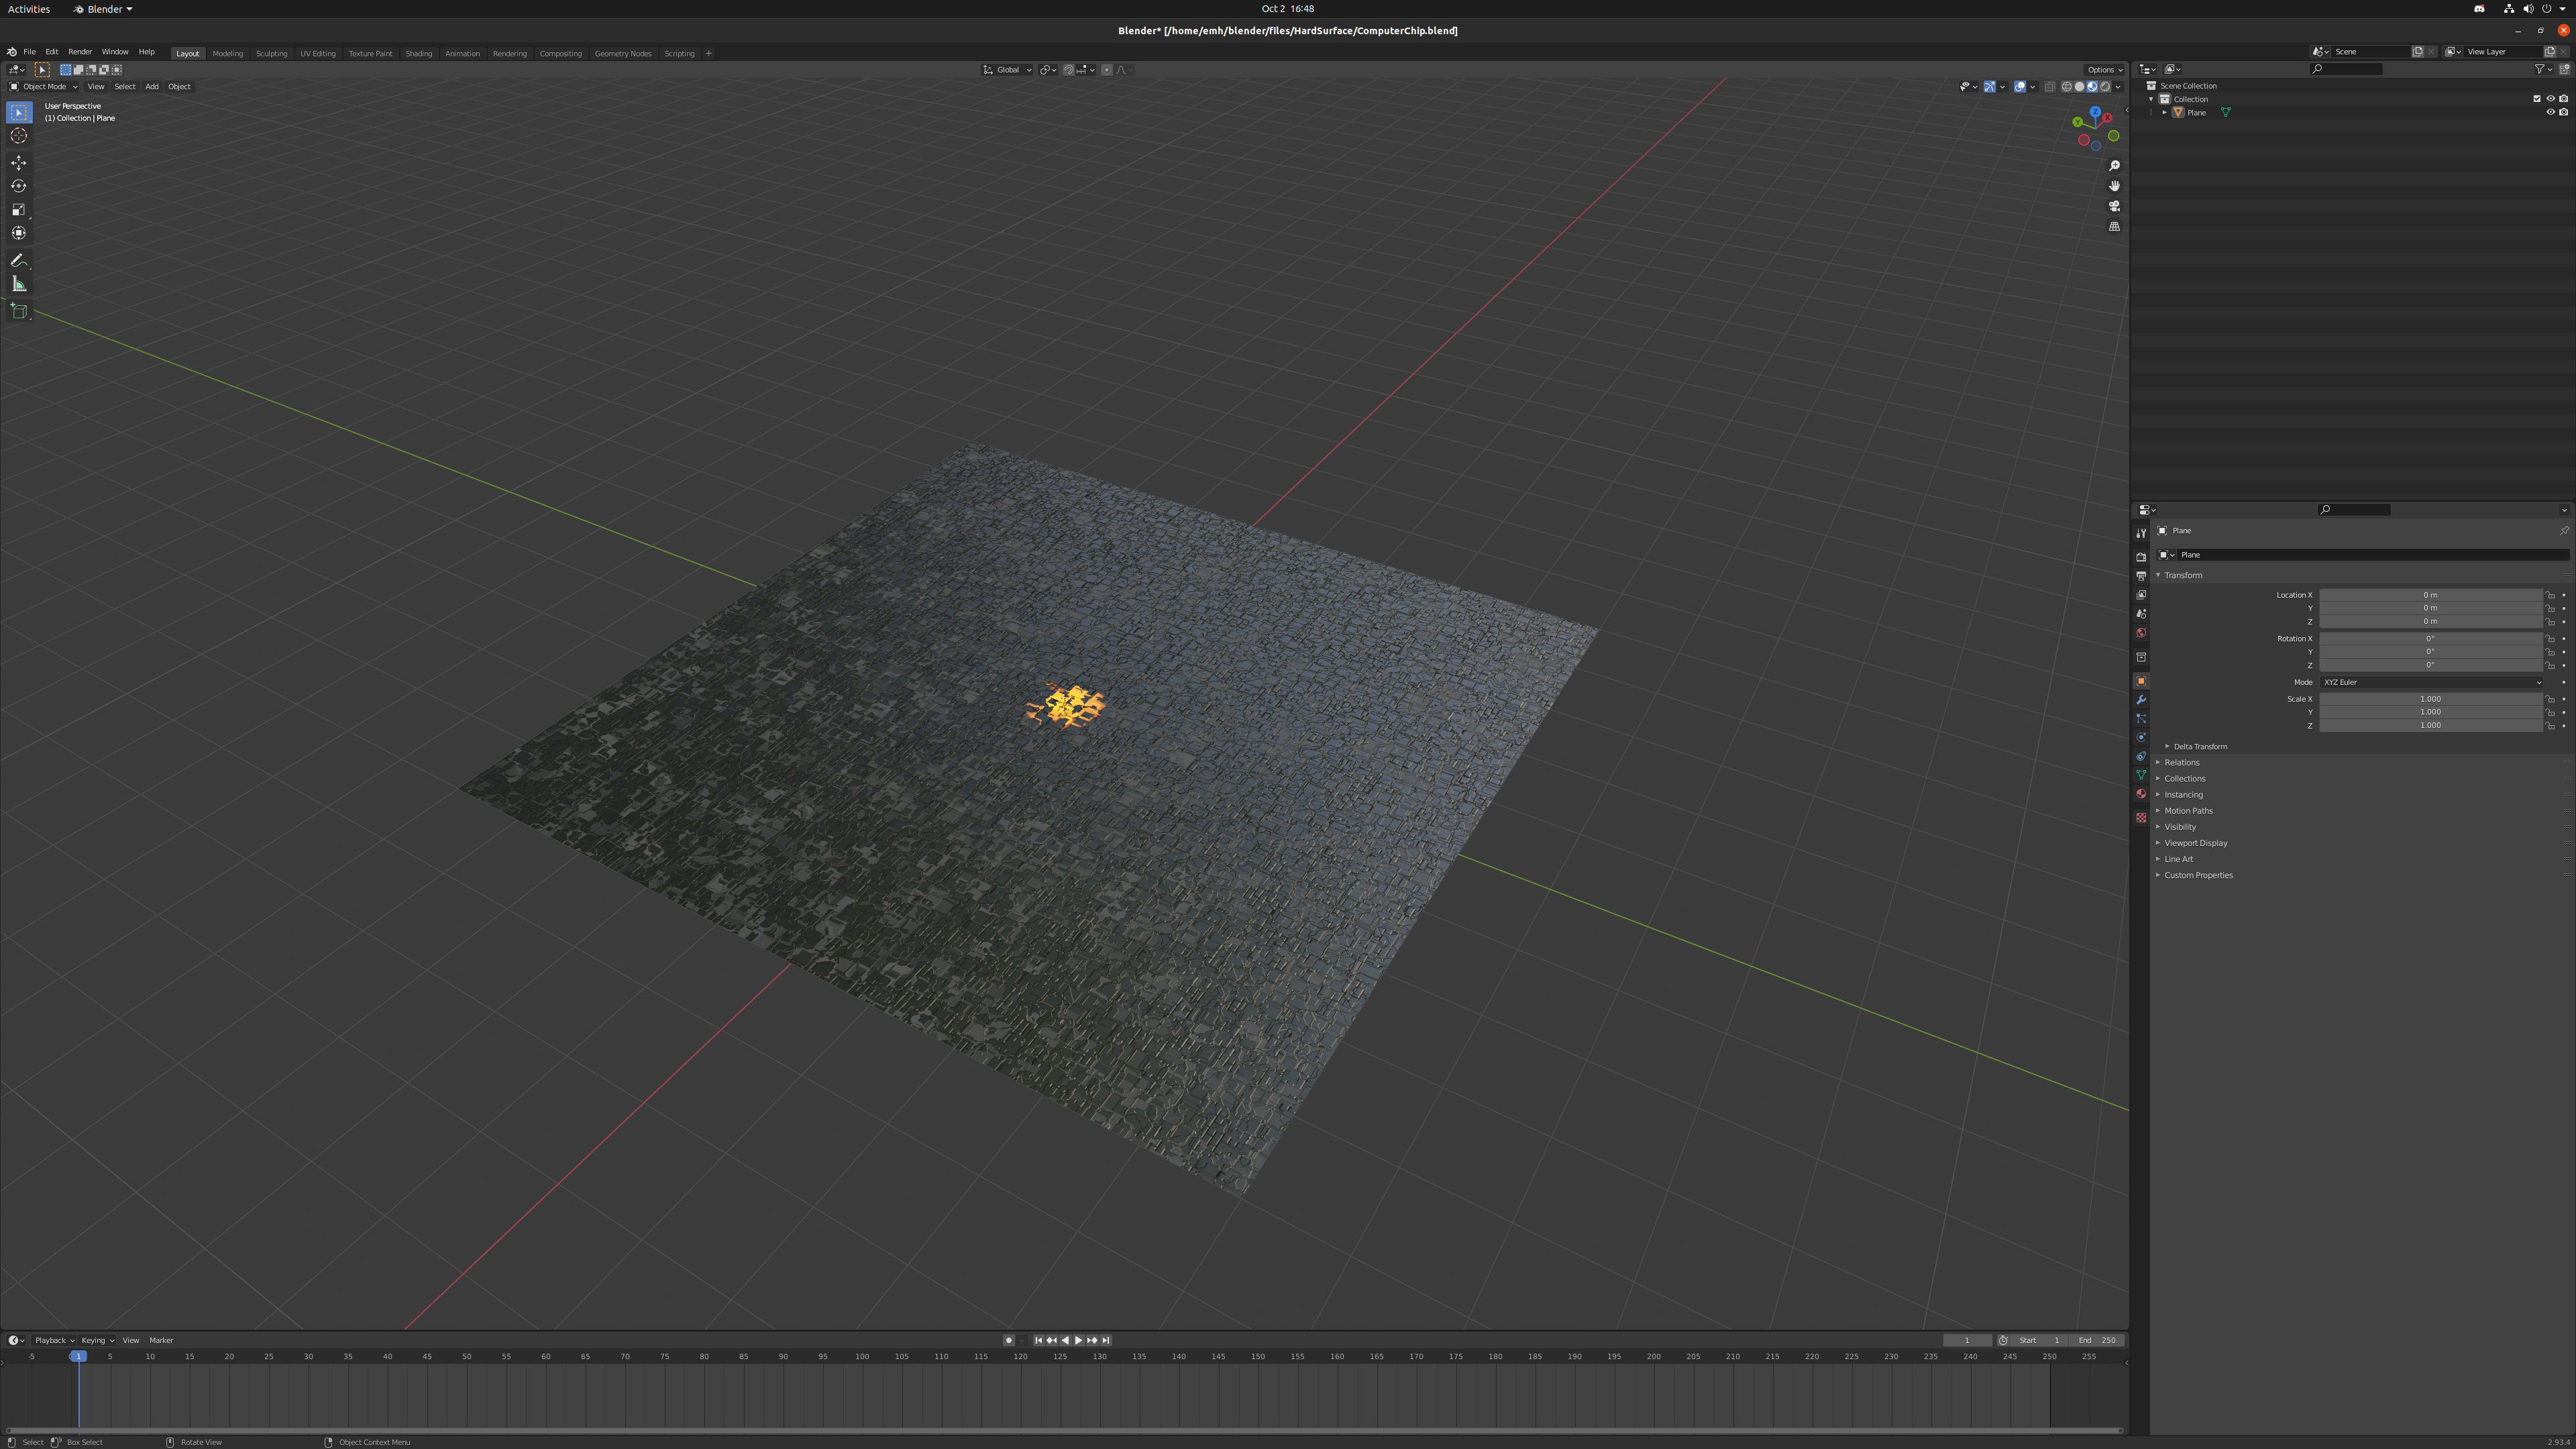
Task: Click the Play animation button
Action: 1078,1341
